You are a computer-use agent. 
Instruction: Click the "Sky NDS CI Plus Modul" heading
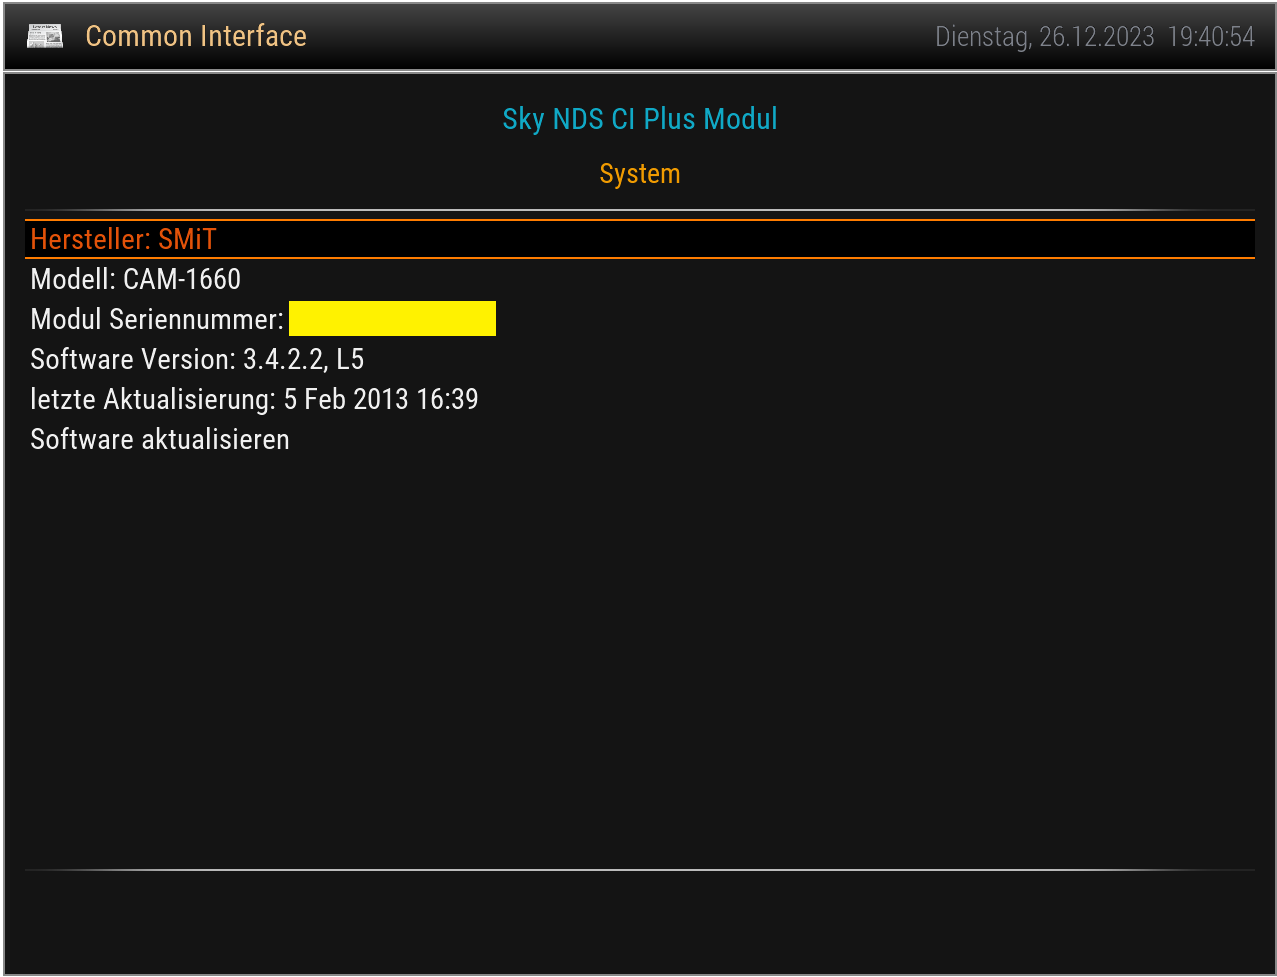pos(639,119)
